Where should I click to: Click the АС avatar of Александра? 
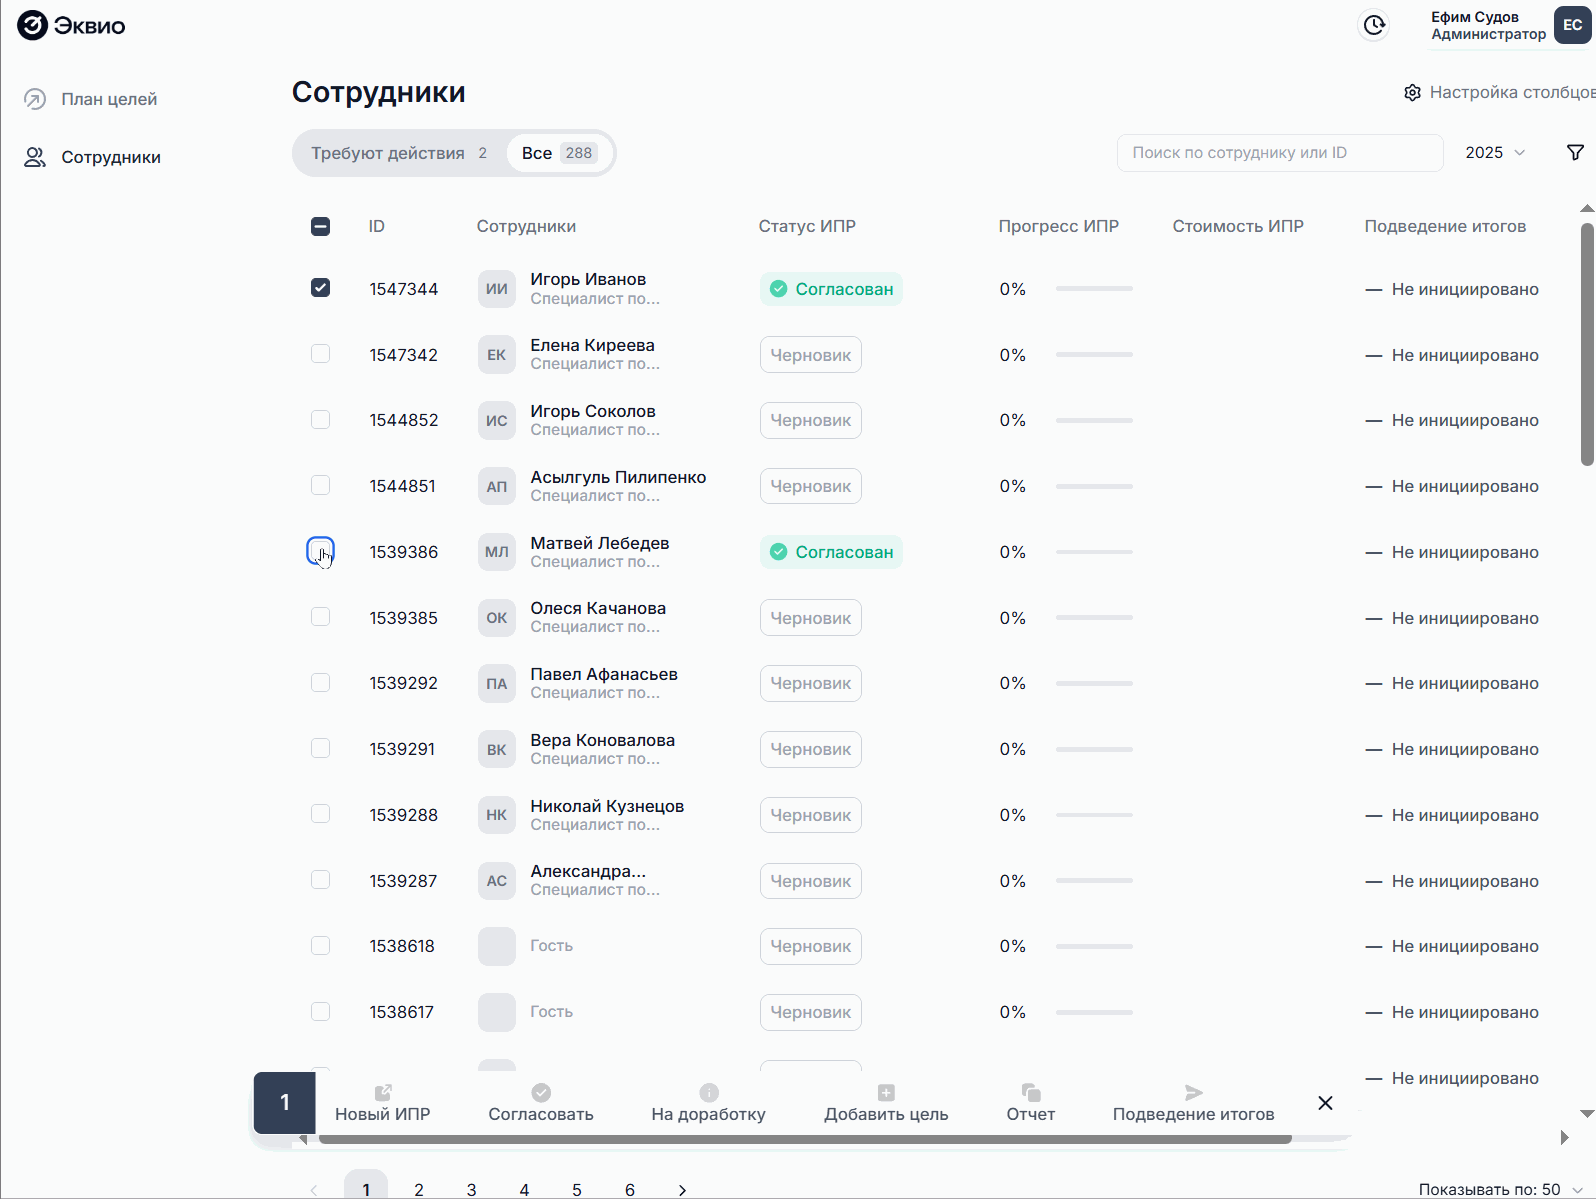(497, 881)
